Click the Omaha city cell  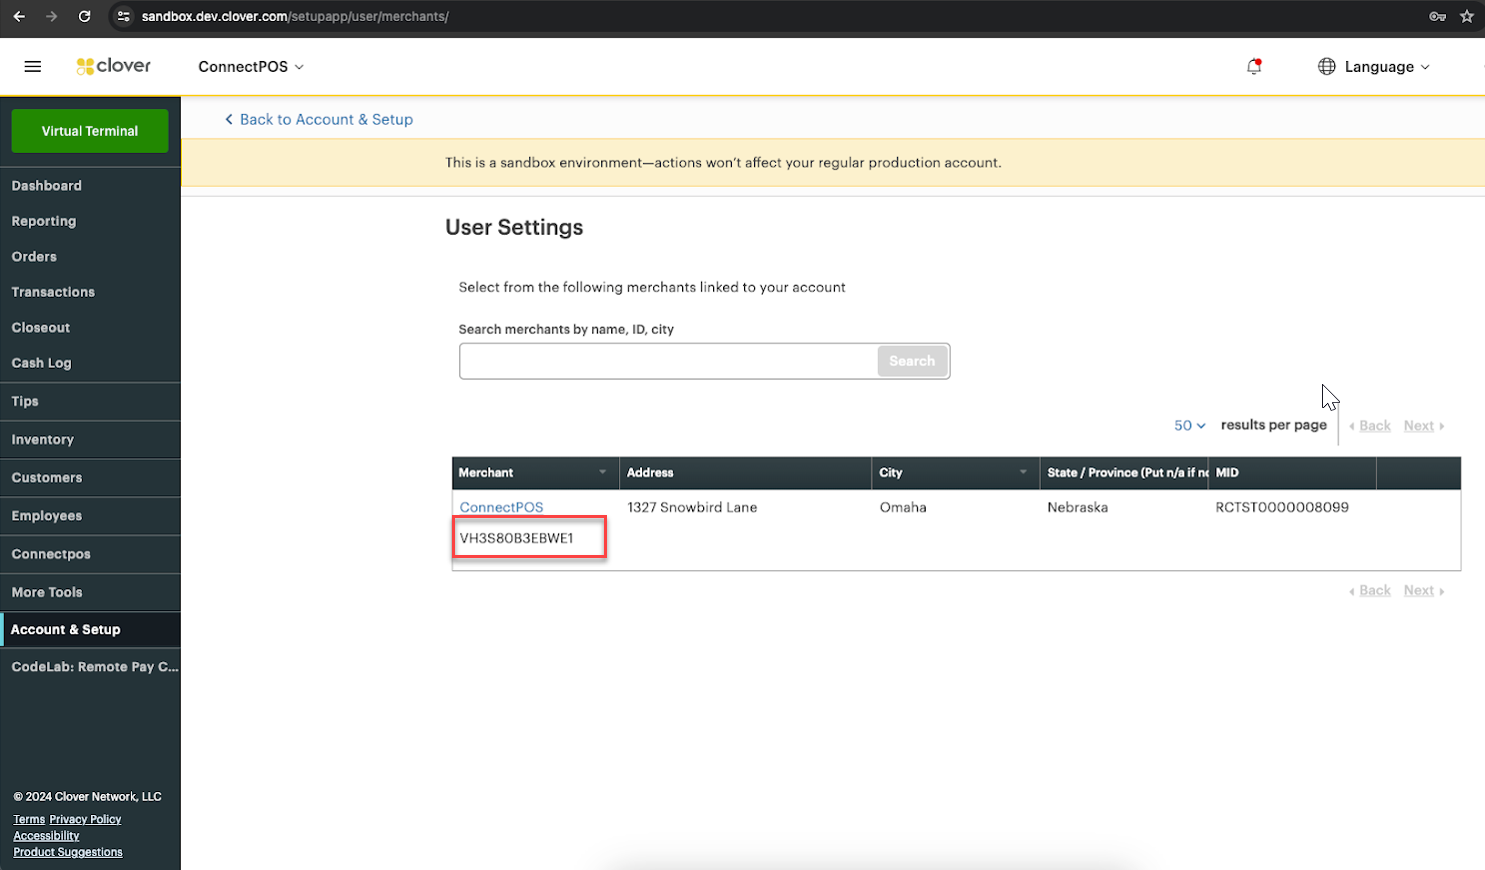pyautogui.click(x=903, y=507)
